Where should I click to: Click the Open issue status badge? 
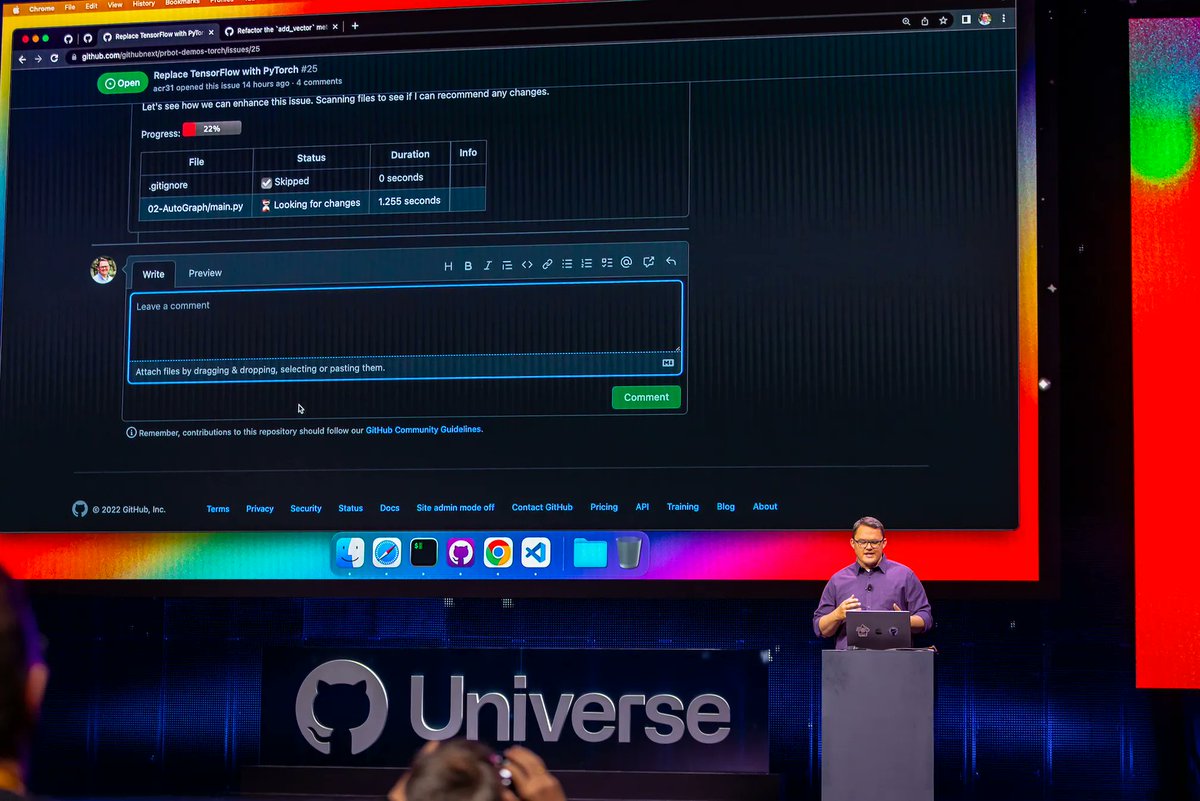click(x=122, y=83)
